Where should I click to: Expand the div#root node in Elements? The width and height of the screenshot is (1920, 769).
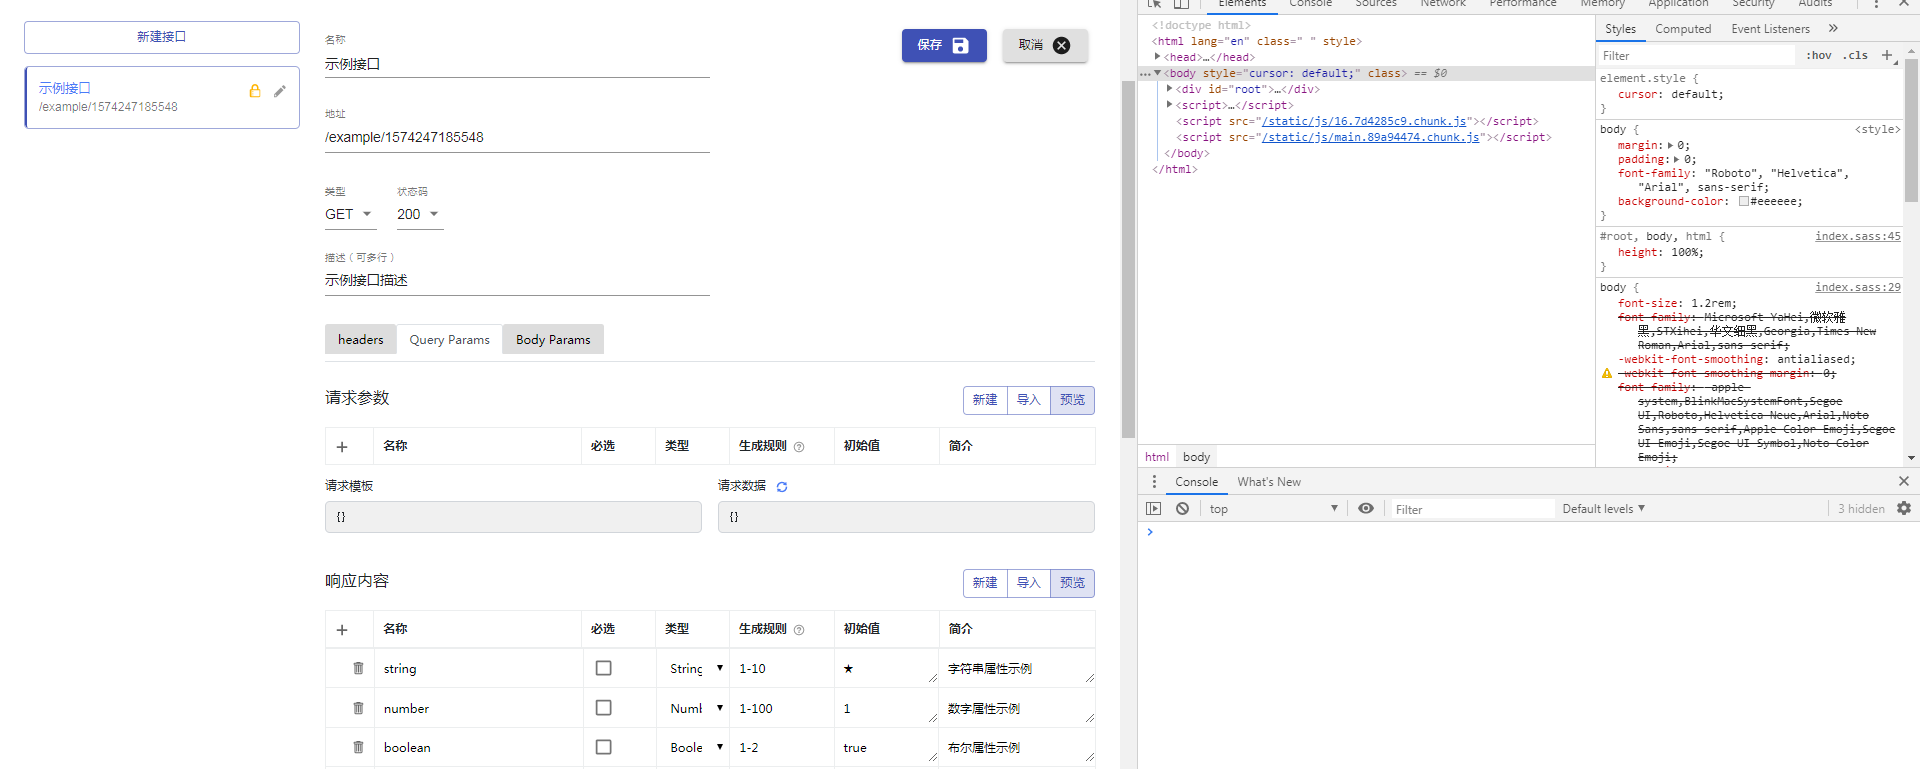(x=1170, y=89)
